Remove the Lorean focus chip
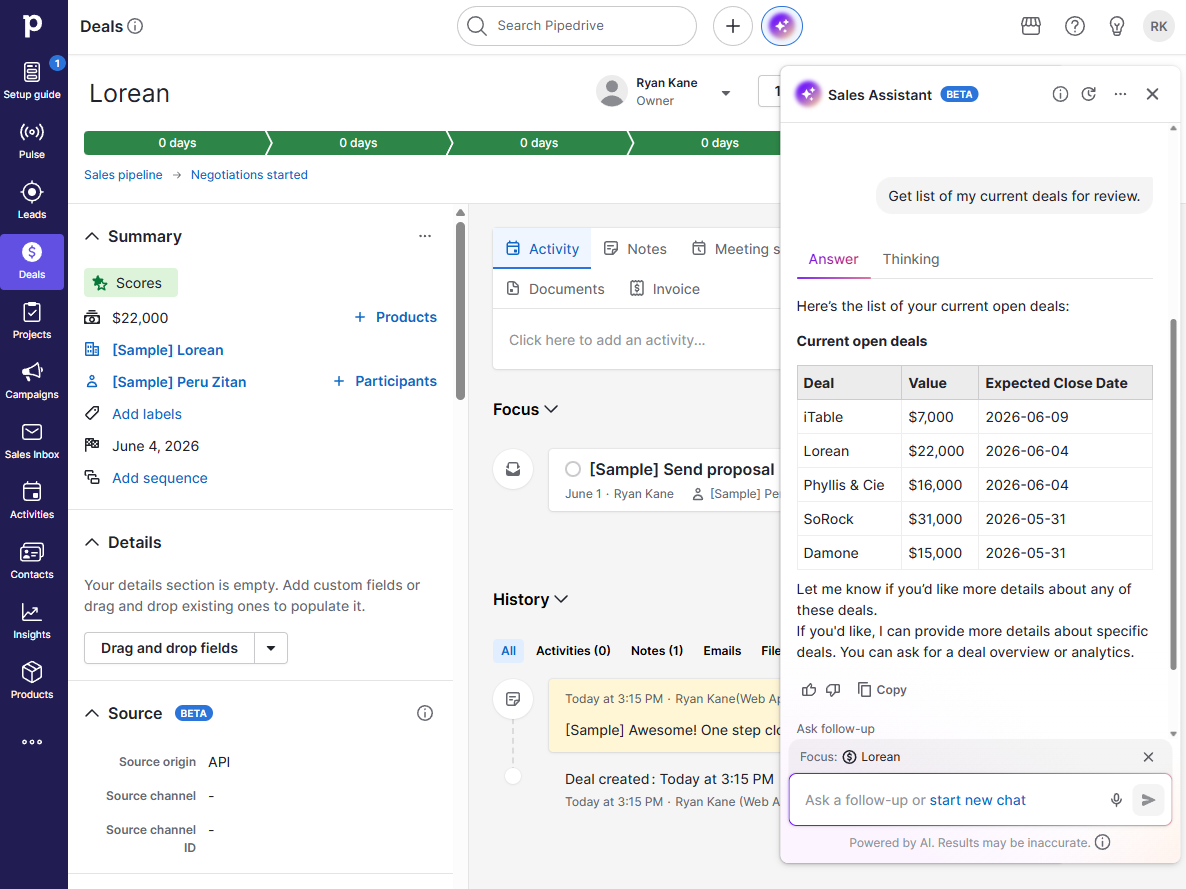 [1147, 757]
